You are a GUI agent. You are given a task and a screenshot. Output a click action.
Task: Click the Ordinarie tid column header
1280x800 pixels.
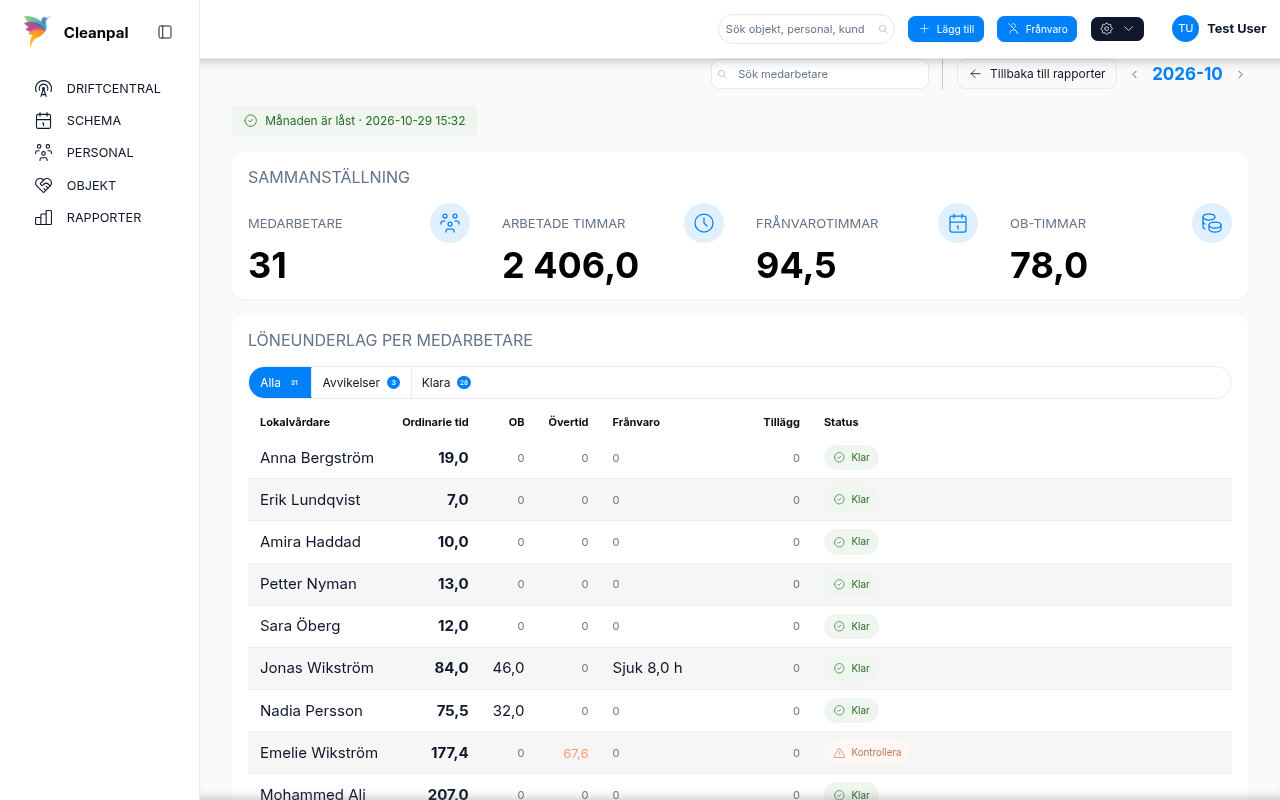[x=435, y=422]
